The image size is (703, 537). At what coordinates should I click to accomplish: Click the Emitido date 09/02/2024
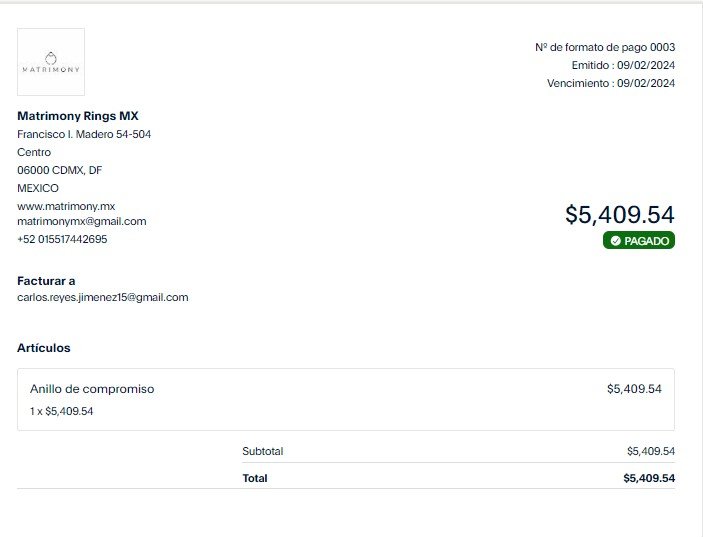646,65
